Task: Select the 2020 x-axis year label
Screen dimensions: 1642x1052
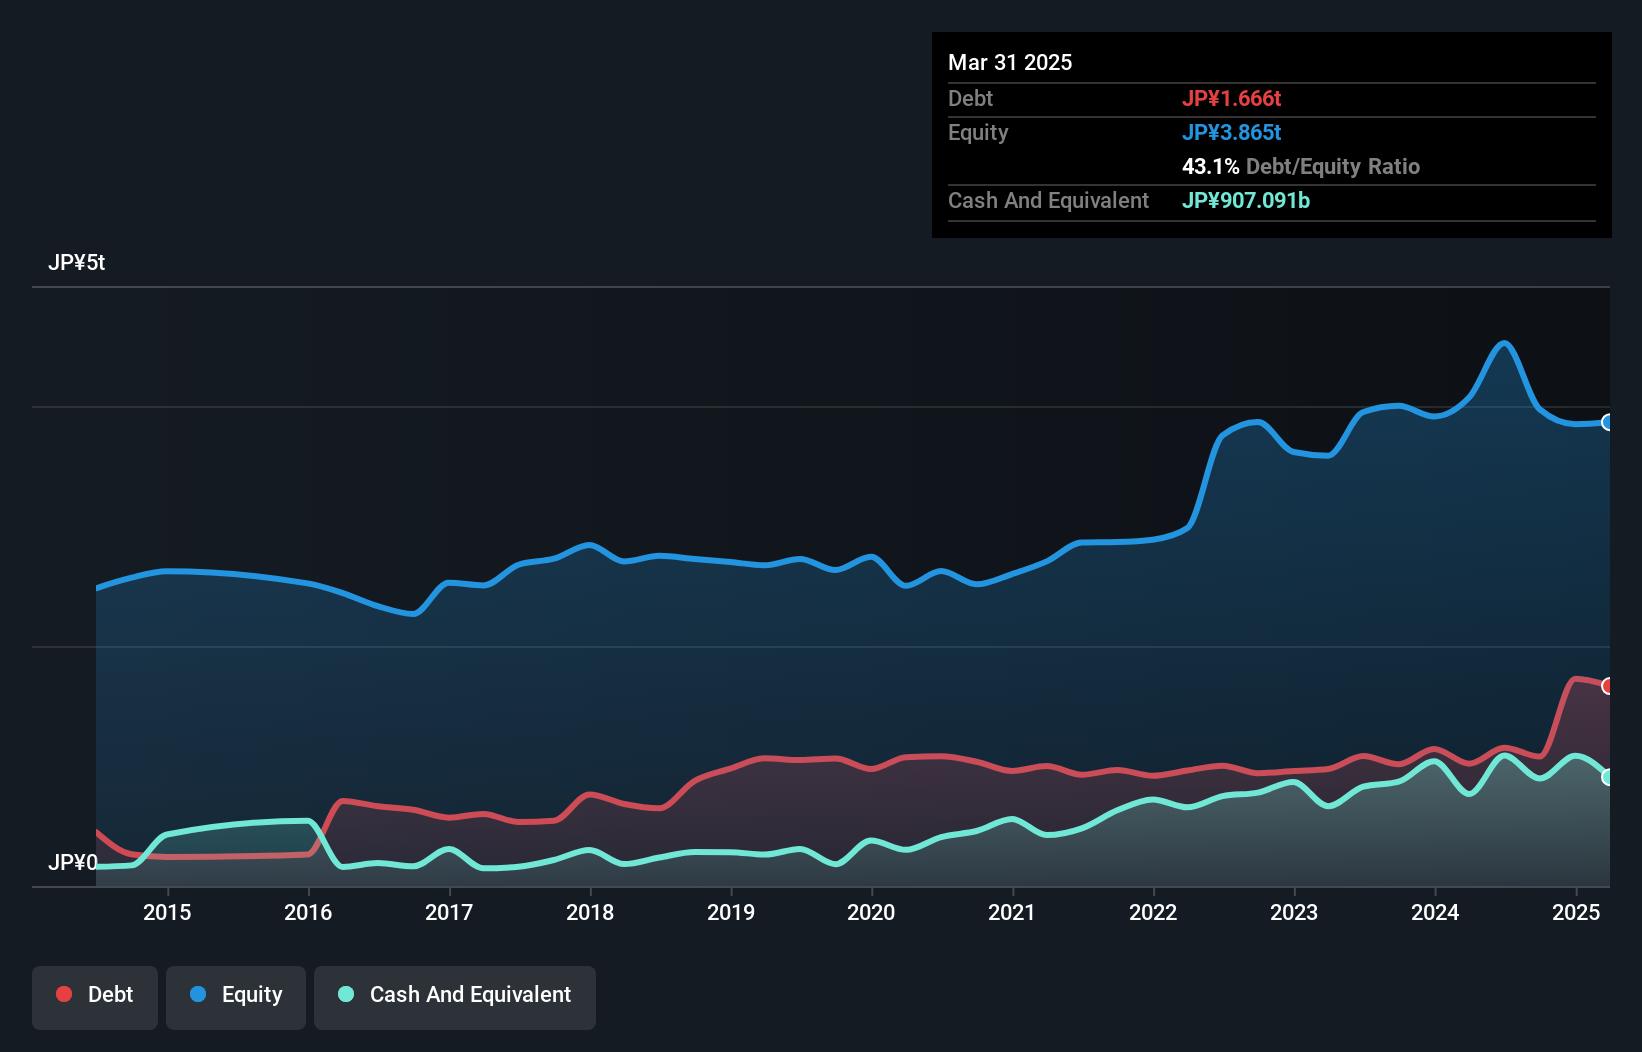Action: click(871, 912)
